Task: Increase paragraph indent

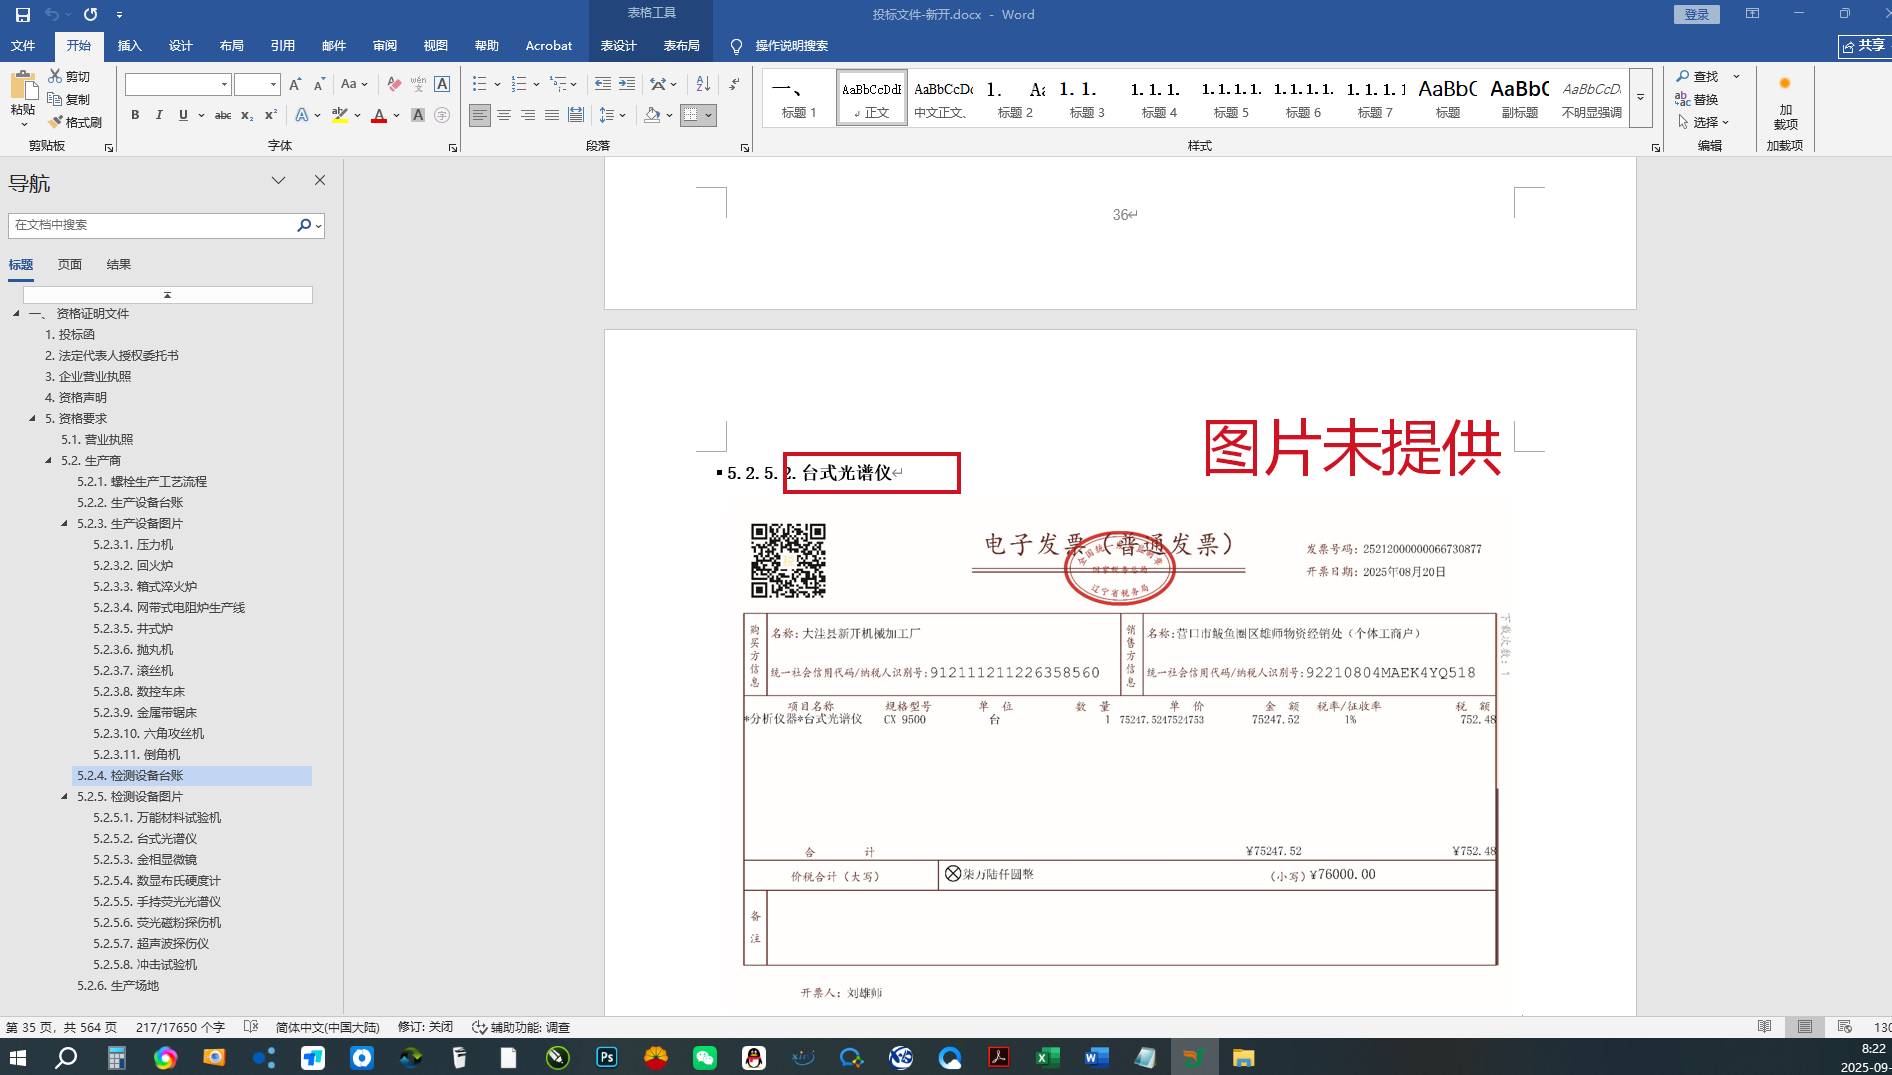Action: pos(627,85)
